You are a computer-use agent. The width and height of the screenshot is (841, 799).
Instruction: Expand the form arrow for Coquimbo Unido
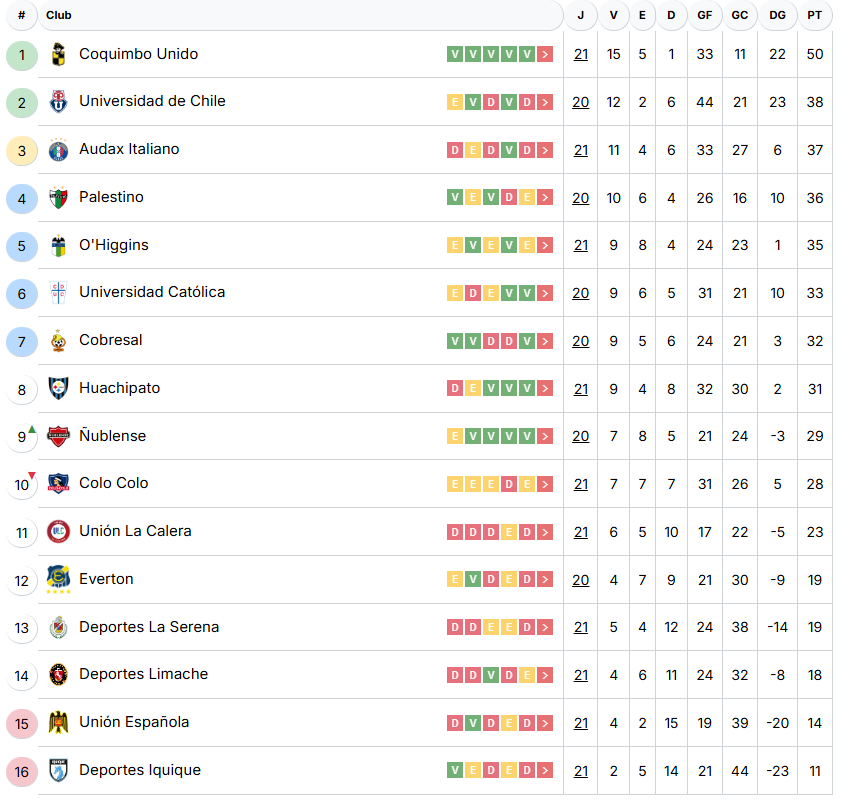point(545,54)
